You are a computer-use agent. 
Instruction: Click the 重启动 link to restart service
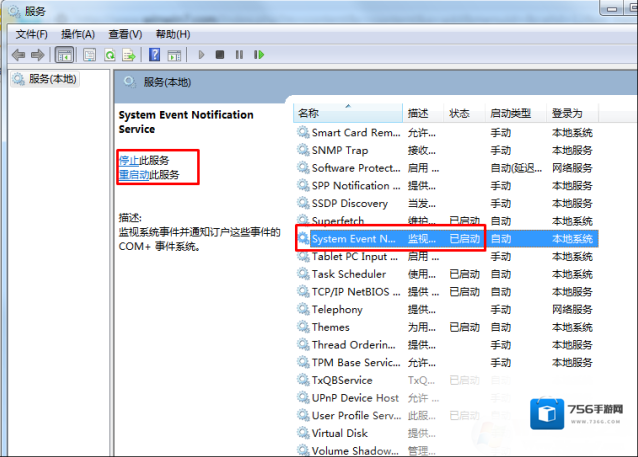tap(134, 174)
